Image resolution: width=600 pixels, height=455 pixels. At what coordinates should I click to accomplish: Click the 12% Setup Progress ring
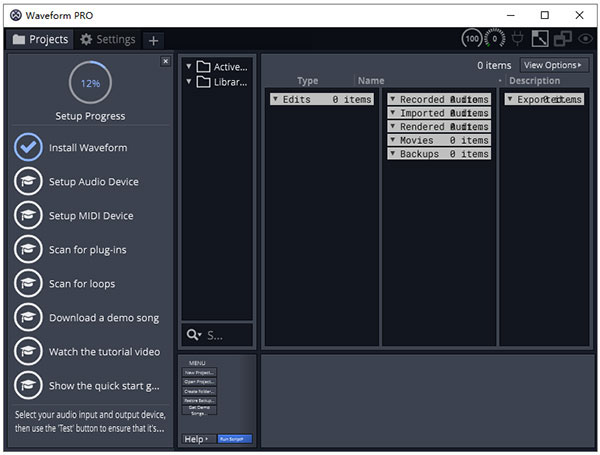pyautogui.click(x=90, y=83)
